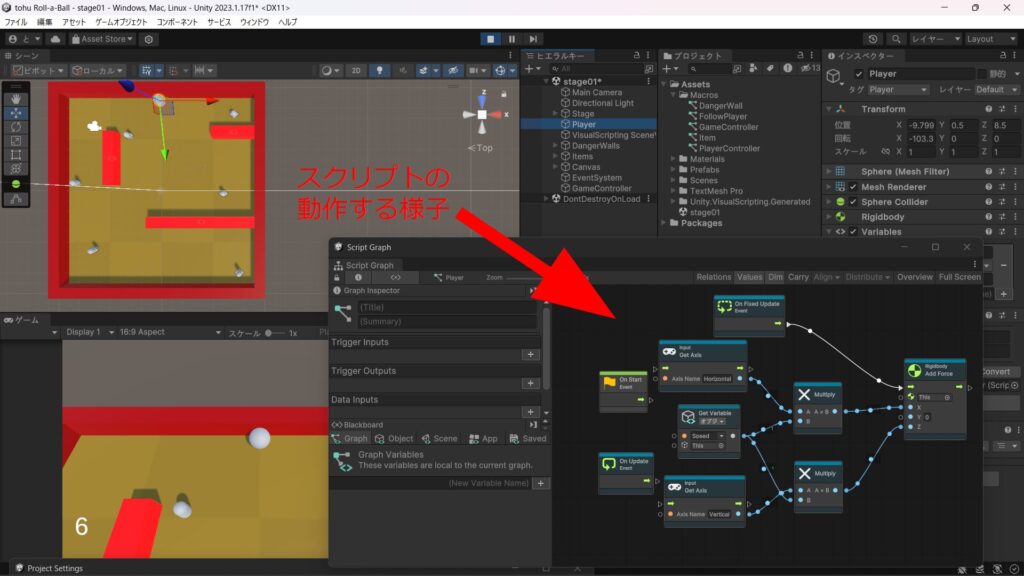The image size is (1024, 576).
Task: Click the green sphere collider edit tool
Action: point(16,184)
